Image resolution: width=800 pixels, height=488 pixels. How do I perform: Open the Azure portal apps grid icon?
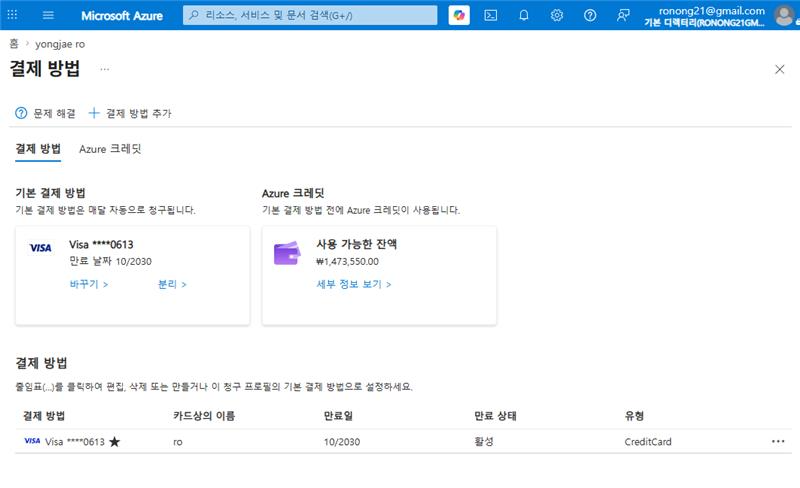(x=12, y=15)
